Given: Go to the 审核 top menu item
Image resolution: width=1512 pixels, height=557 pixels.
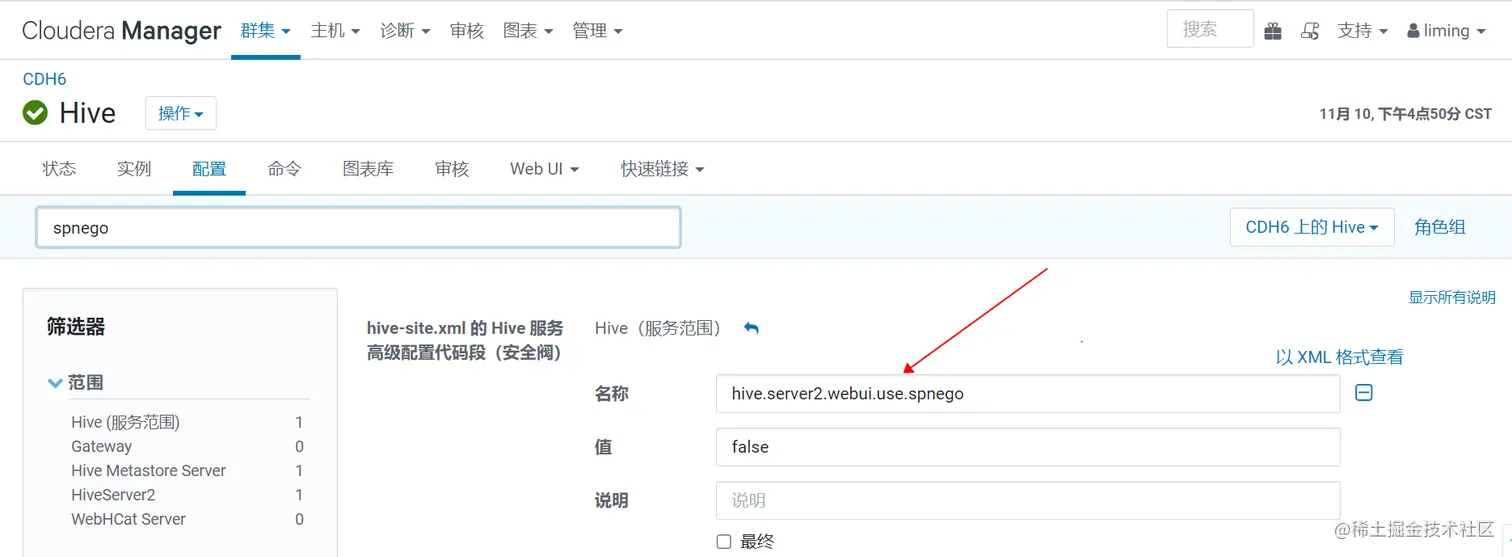Looking at the screenshot, I should coord(467,31).
